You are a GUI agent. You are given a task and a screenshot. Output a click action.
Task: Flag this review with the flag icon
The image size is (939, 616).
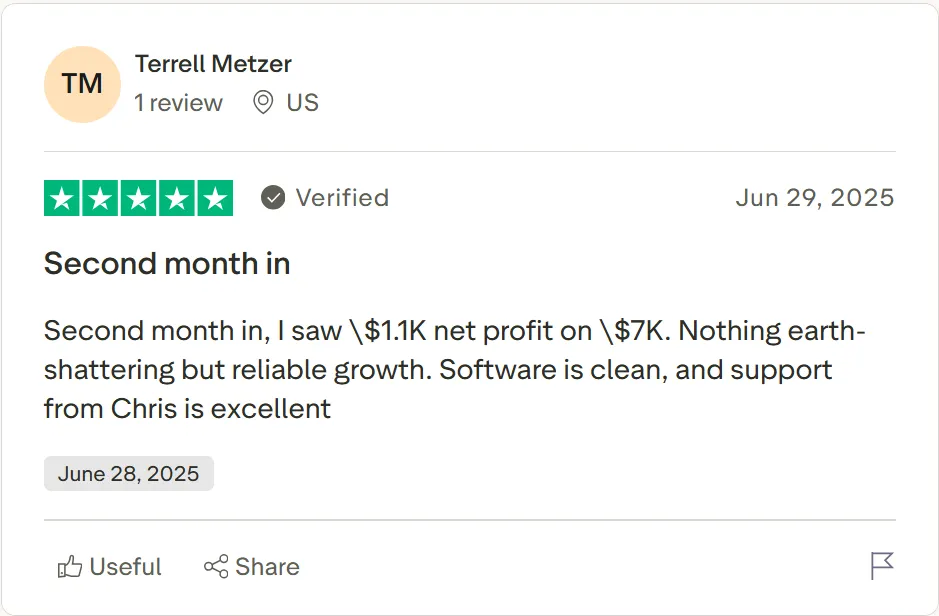[x=882, y=566]
